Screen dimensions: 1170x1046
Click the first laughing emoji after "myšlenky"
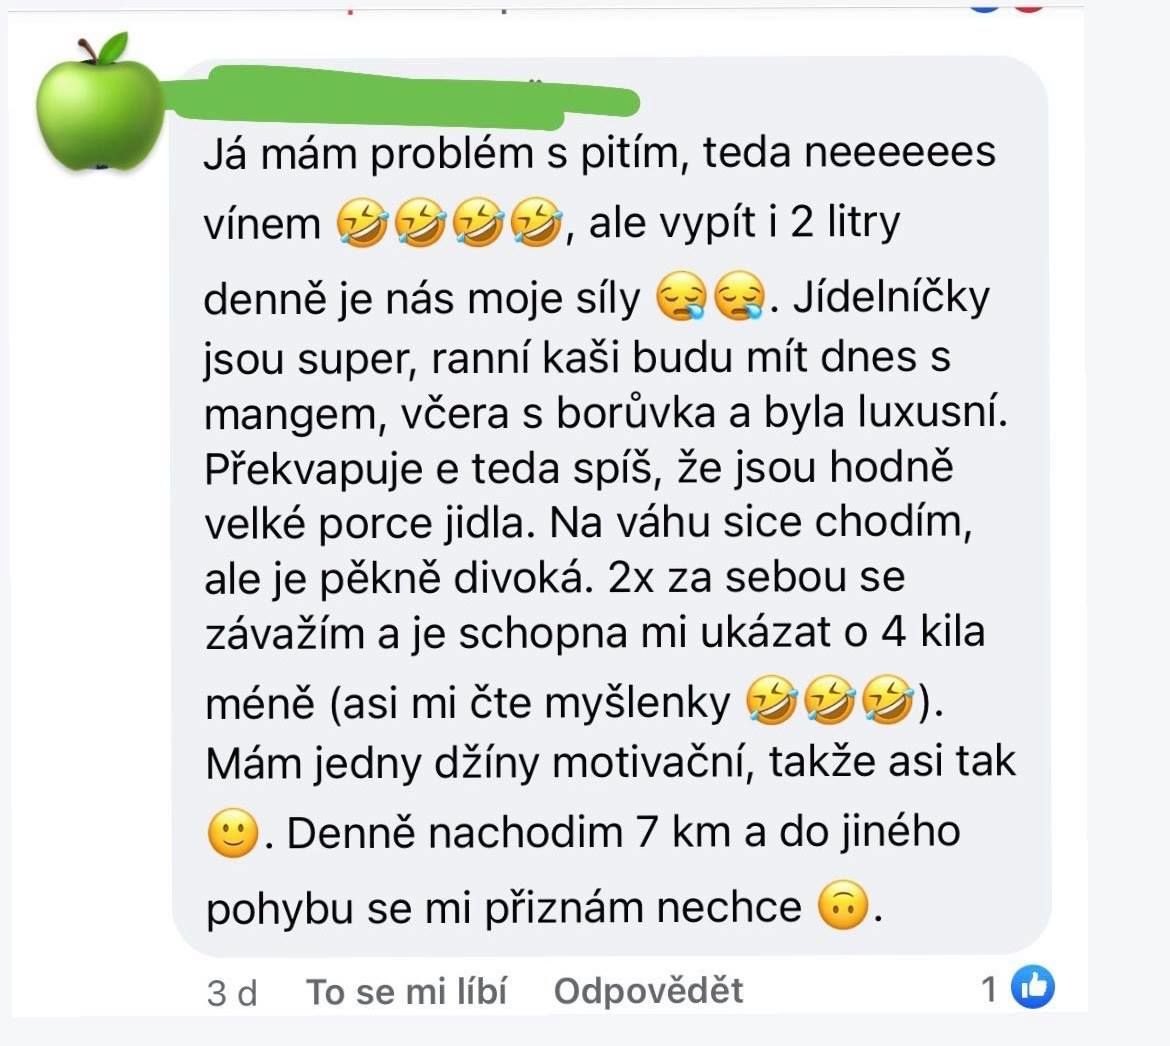click(x=772, y=700)
